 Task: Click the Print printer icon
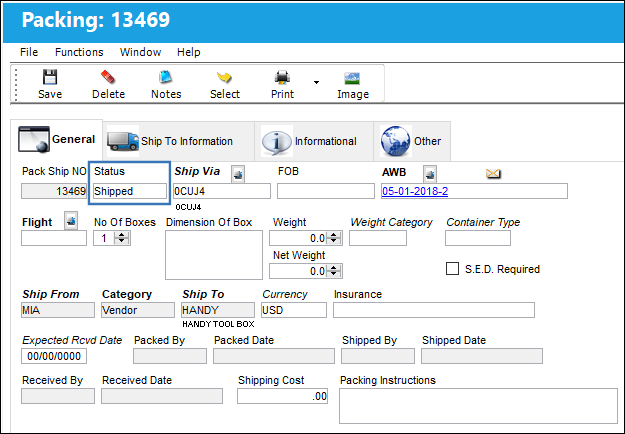tap(282, 77)
